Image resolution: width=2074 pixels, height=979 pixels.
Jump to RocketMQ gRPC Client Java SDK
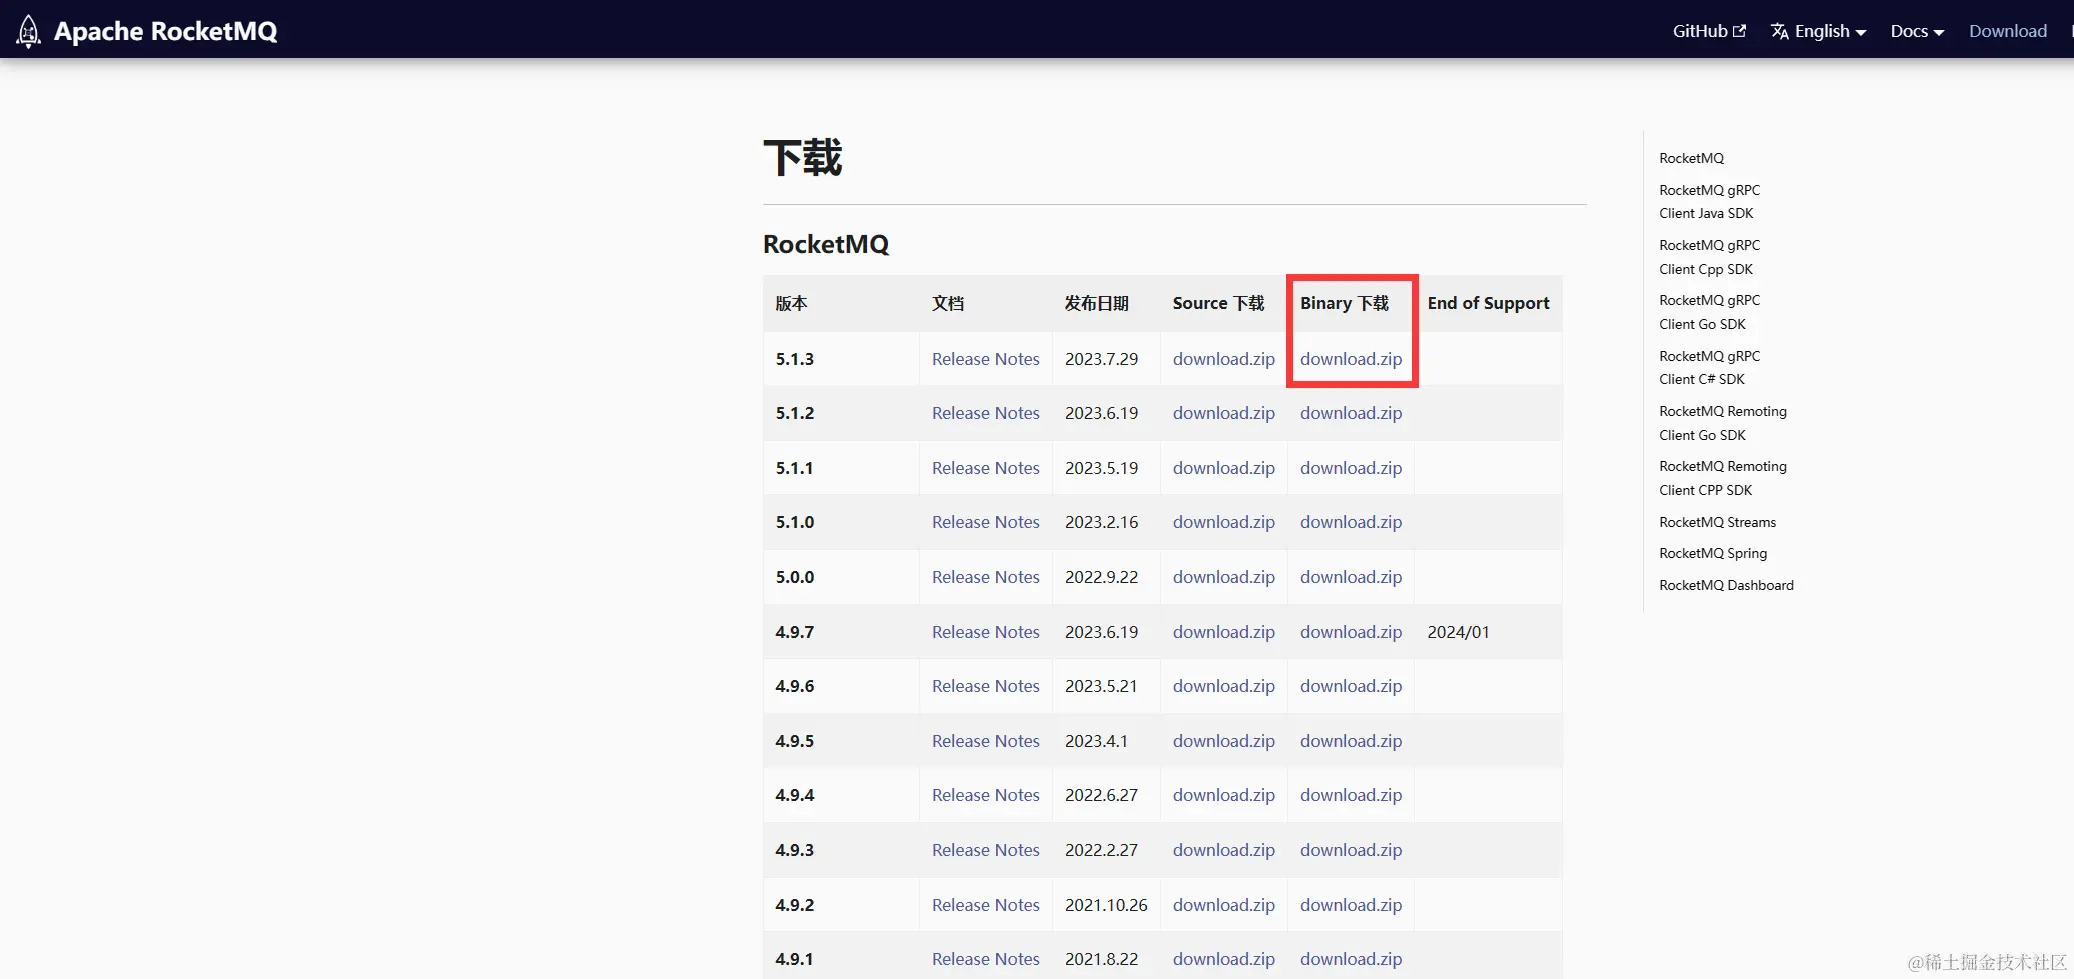click(x=1710, y=201)
